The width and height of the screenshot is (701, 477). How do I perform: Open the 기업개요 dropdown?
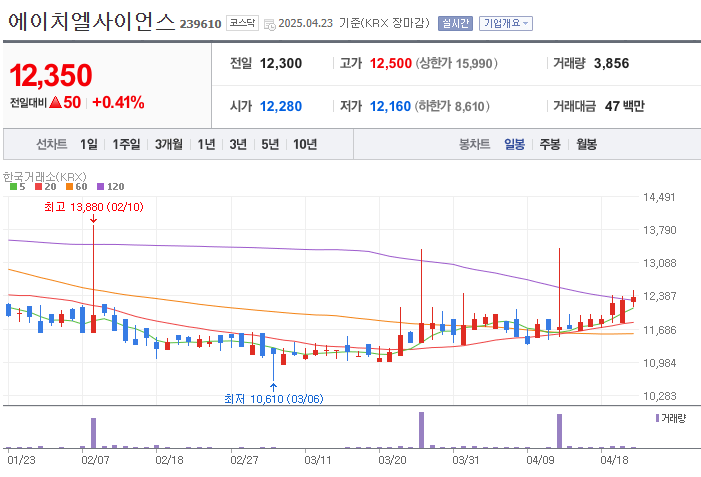(506, 23)
